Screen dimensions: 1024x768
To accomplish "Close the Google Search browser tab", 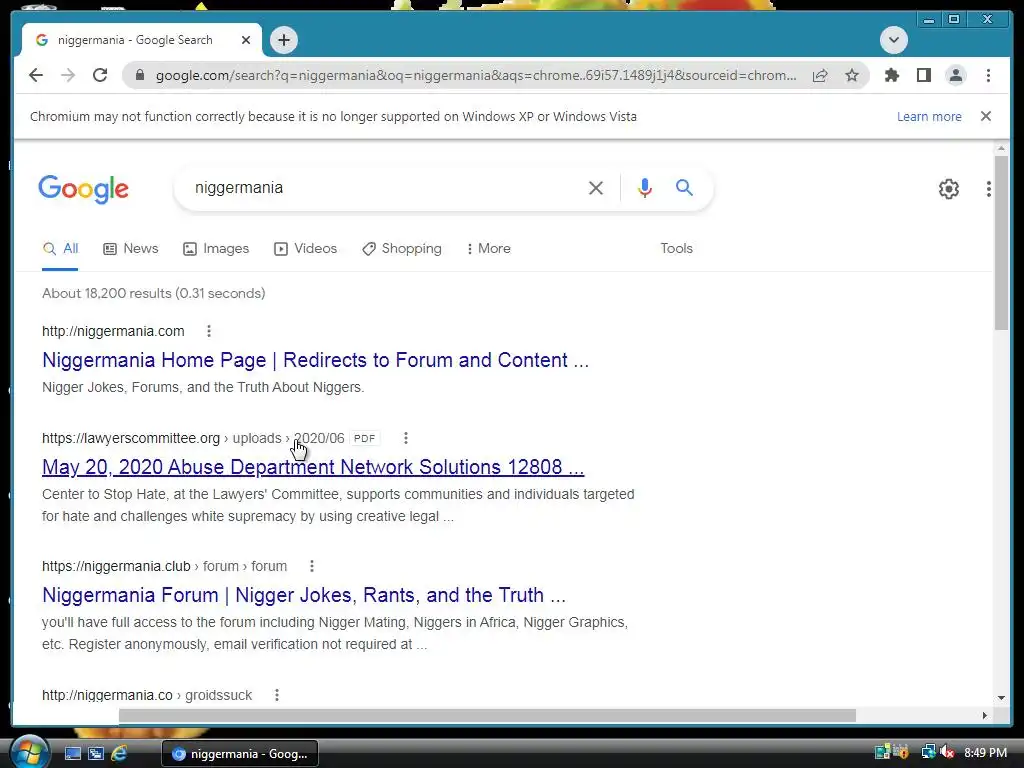I will (246, 40).
